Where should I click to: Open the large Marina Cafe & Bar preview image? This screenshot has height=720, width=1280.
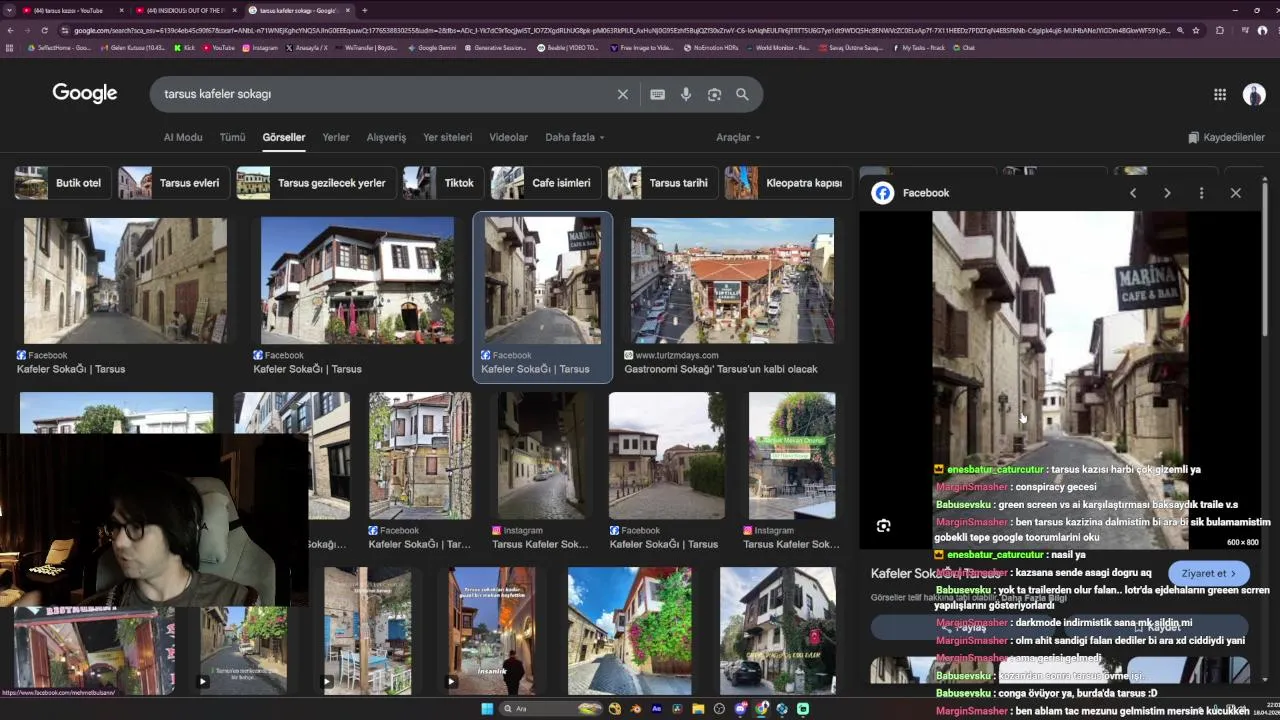[1060, 380]
